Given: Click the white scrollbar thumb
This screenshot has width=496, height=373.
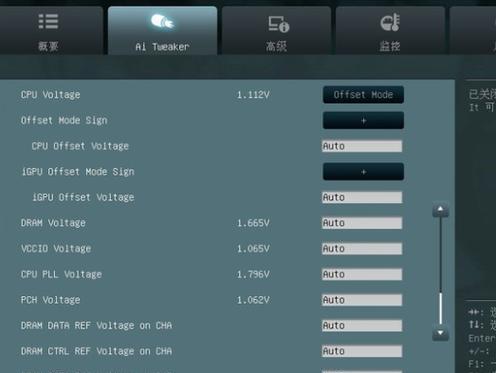Looking at the screenshot, I should click(441, 308).
